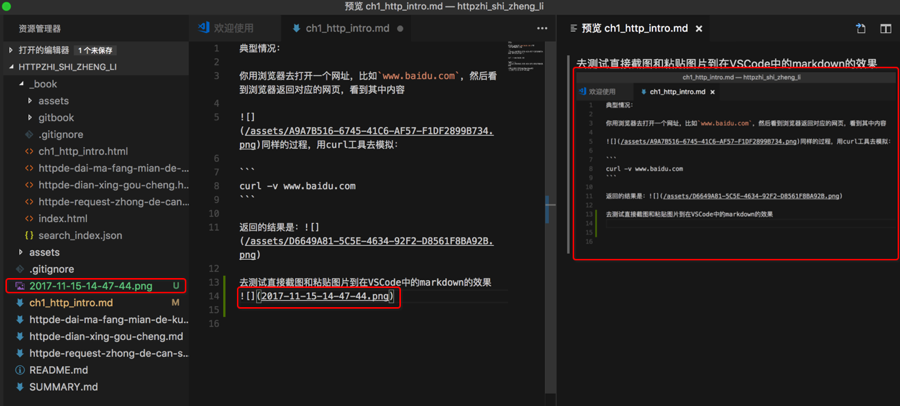Click the image file icon of 2017-11-15-14-47-44.png

20,285
